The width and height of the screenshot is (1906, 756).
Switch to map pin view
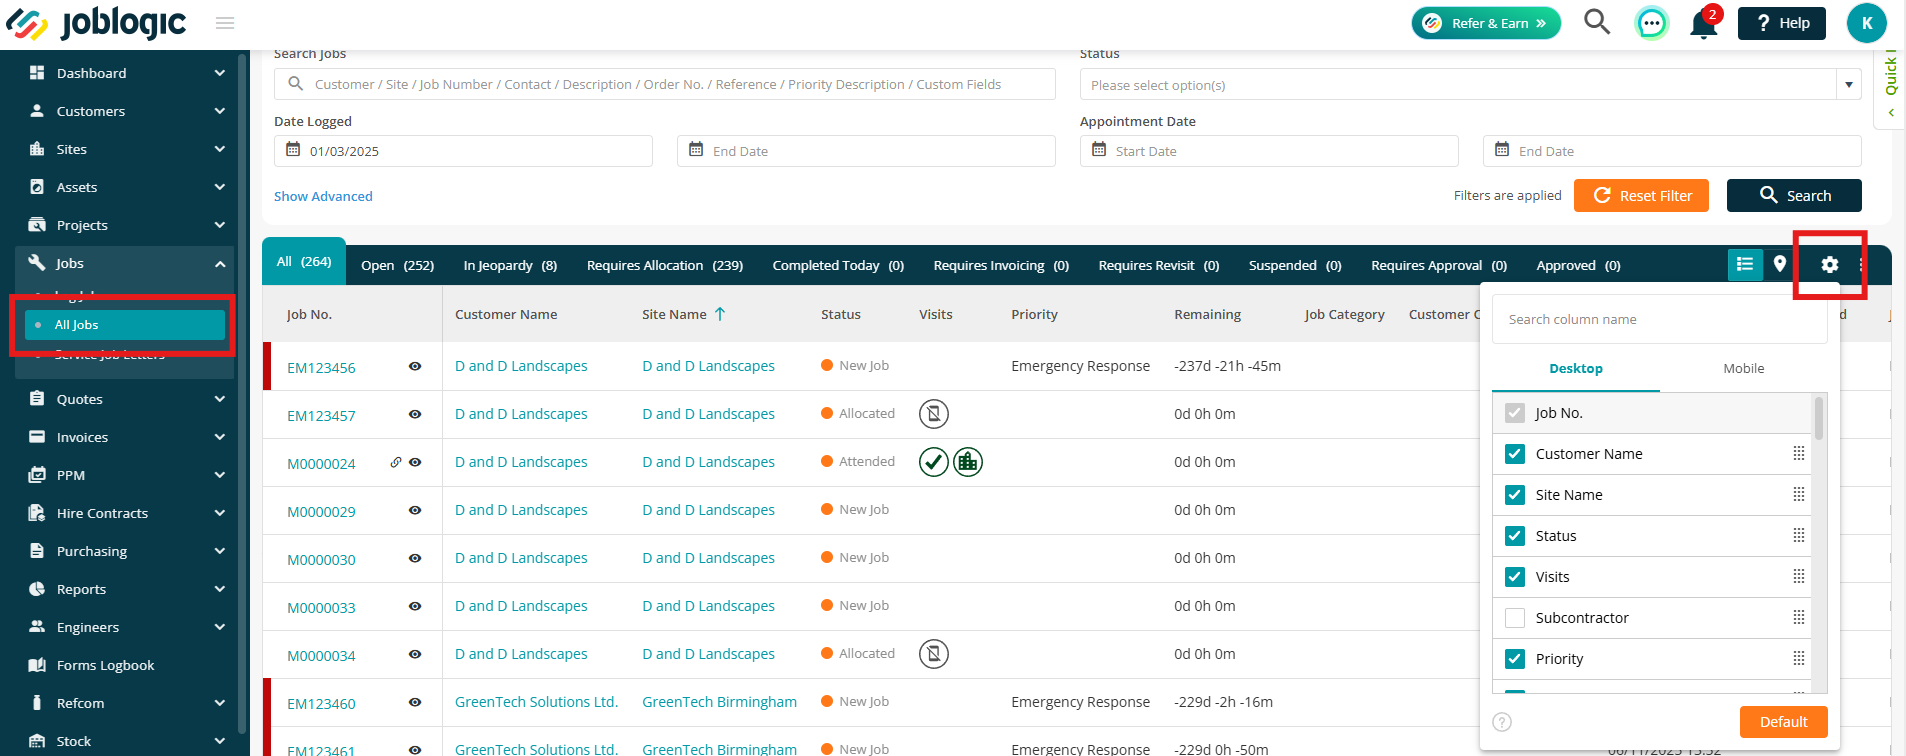1780,264
